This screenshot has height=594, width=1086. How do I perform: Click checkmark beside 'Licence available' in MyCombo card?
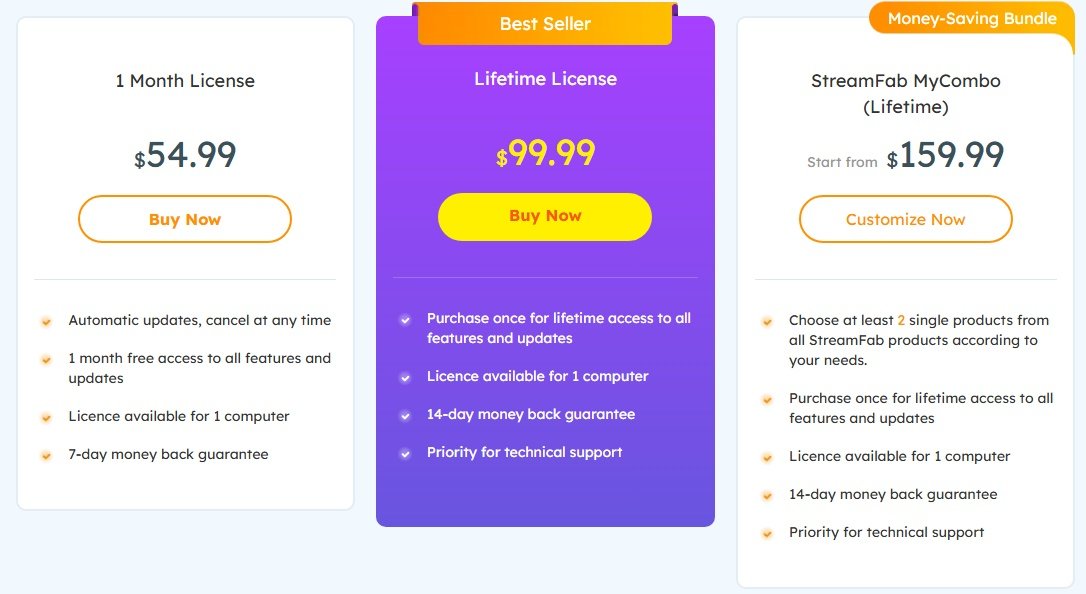(767, 457)
